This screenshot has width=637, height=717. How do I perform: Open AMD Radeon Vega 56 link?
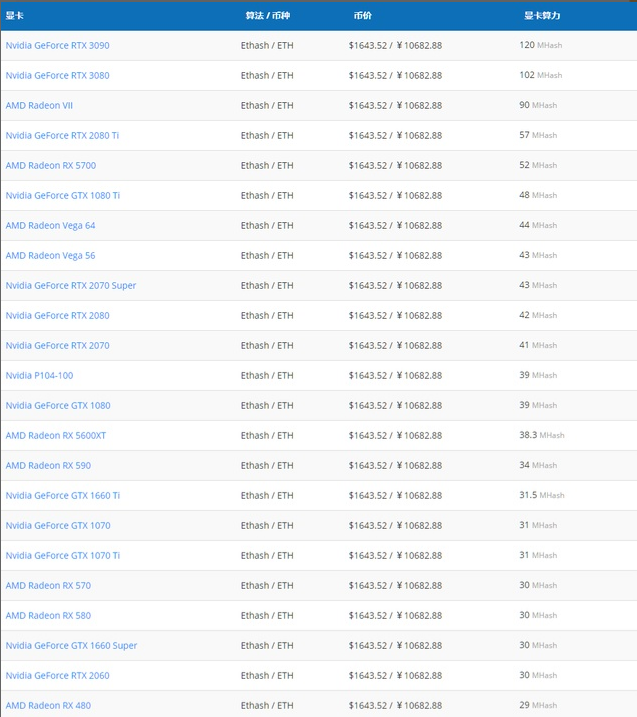(x=50, y=256)
